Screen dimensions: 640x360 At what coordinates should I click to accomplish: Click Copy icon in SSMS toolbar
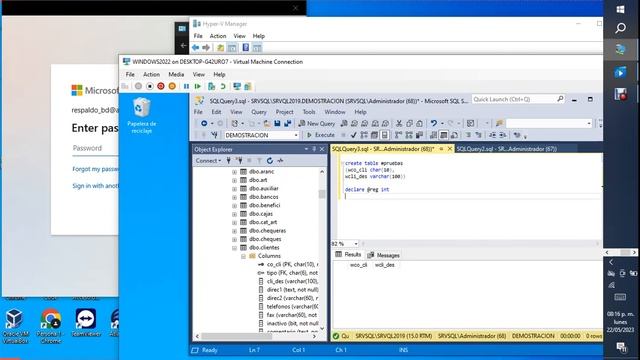(409, 123)
